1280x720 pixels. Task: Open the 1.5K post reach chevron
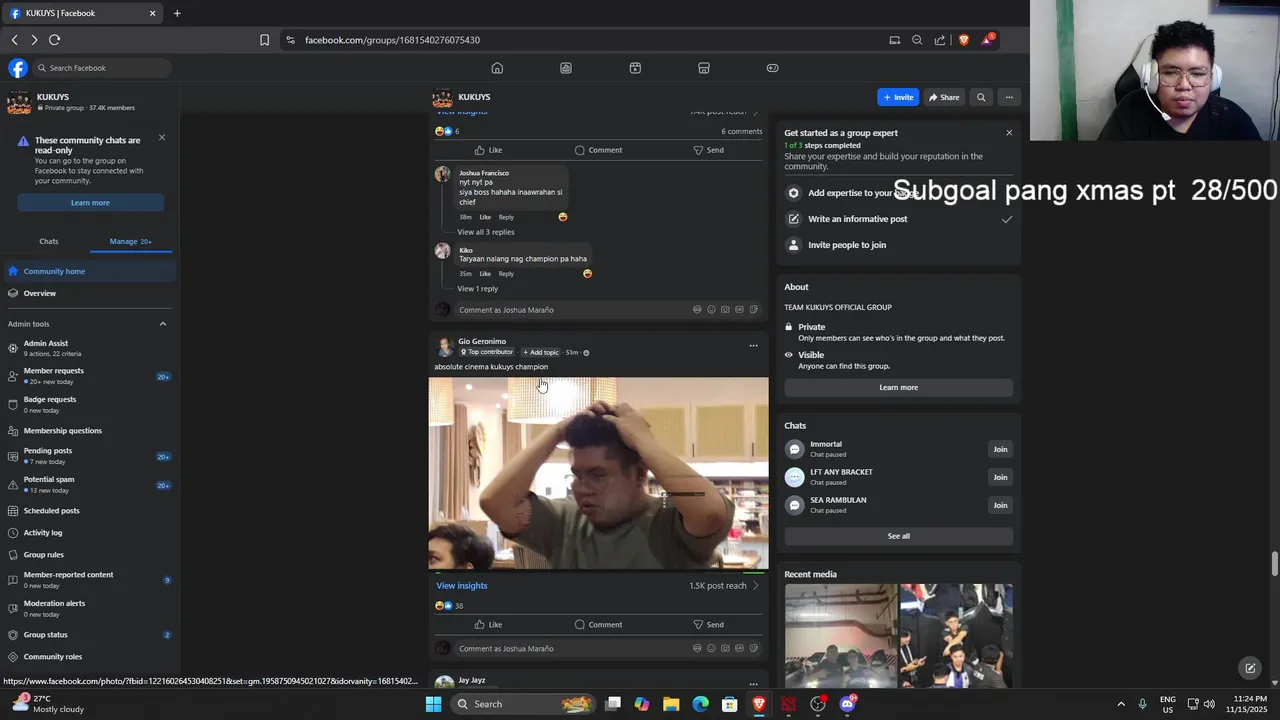tap(756, 586)
